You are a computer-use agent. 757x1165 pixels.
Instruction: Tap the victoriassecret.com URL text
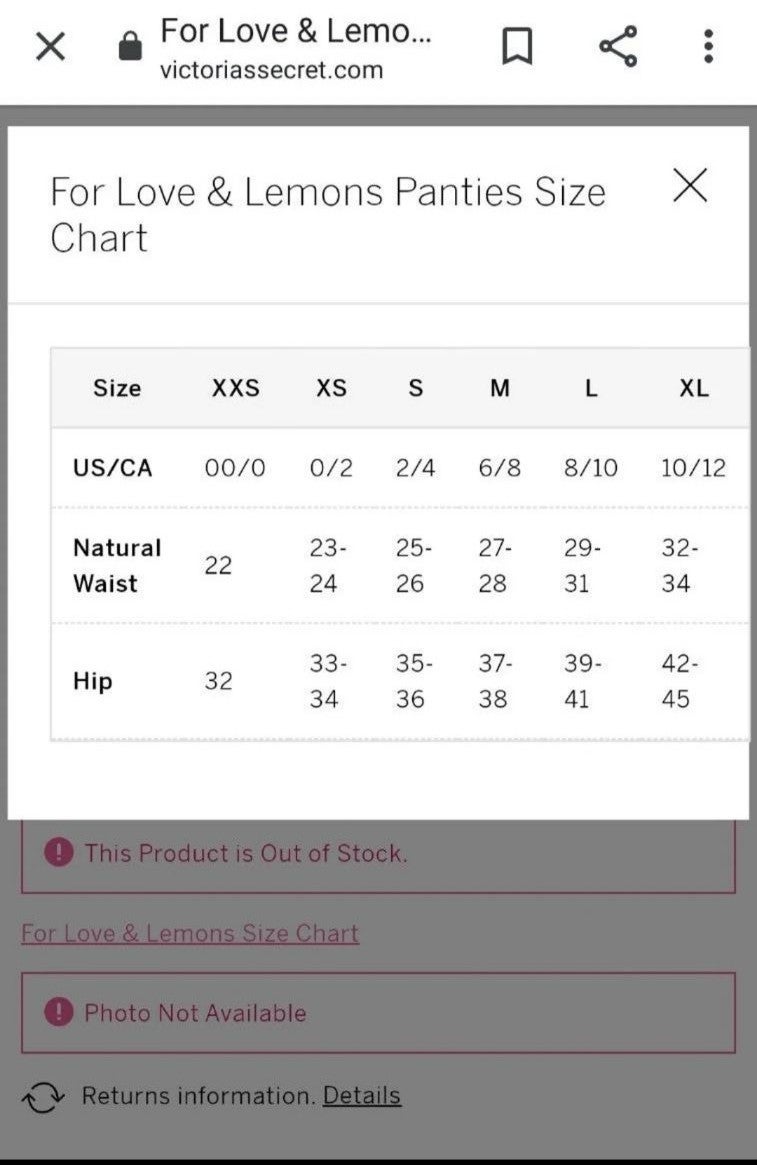click(272, 71)
